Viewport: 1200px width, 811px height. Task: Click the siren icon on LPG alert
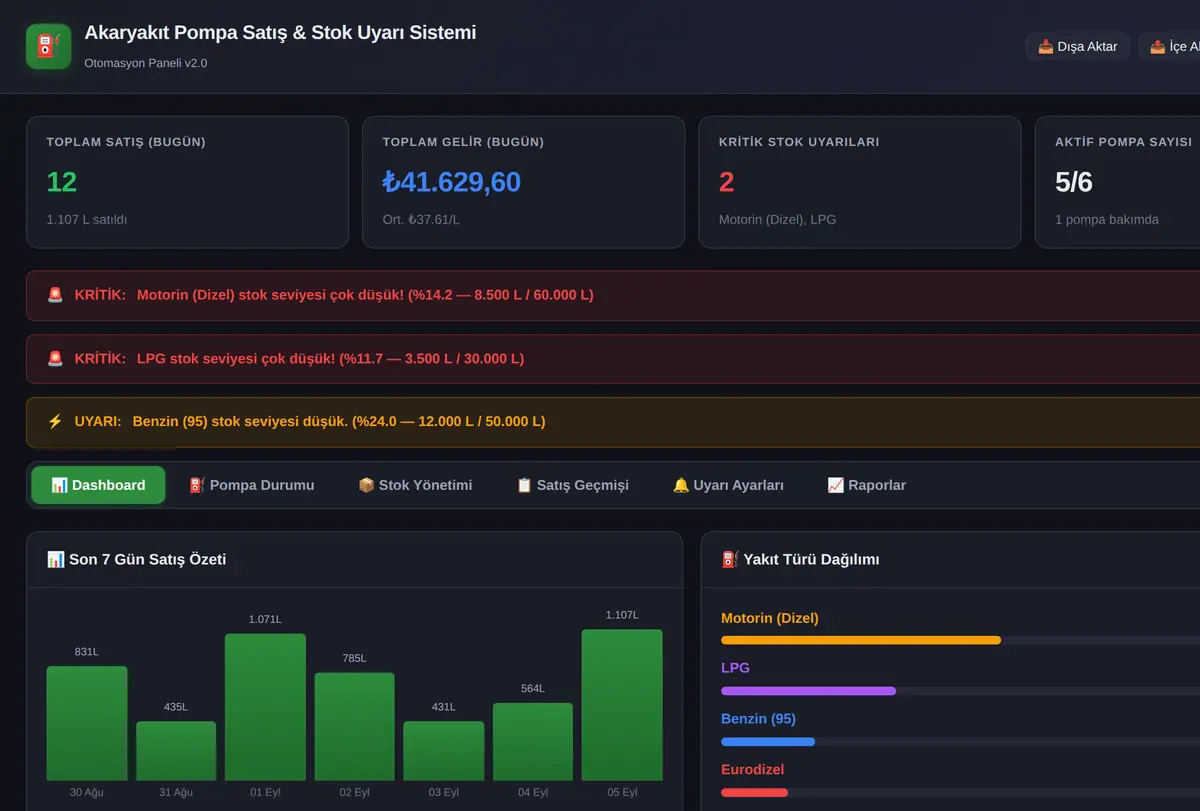(x=55, y=358)
